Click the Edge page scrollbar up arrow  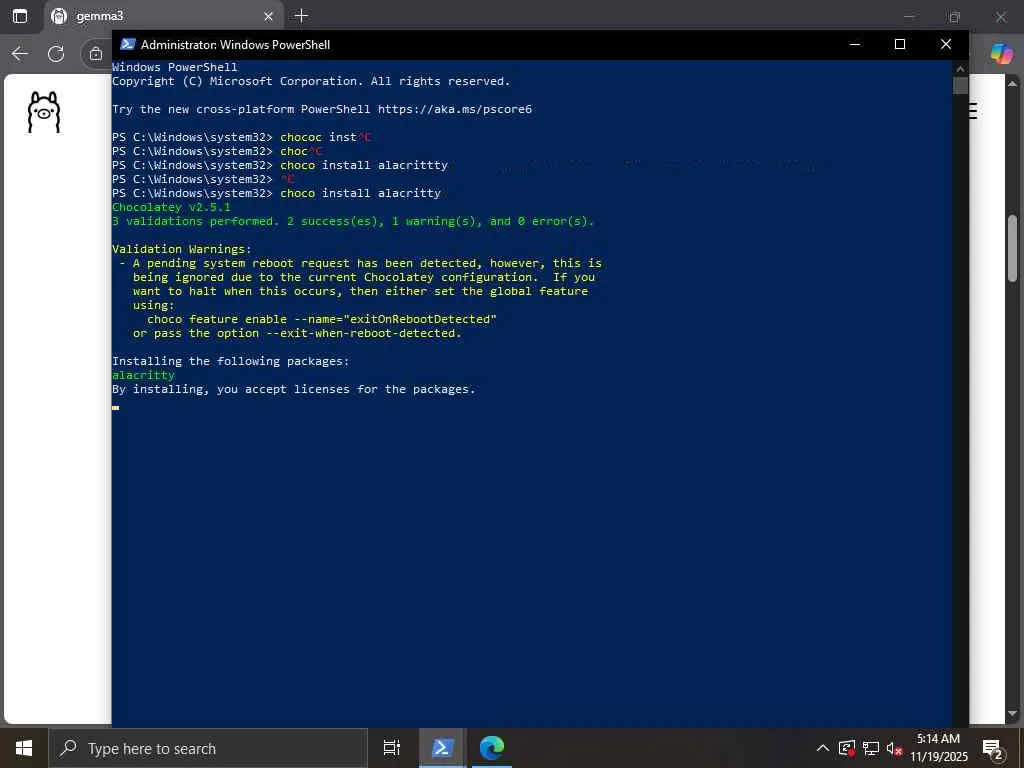pyautogui.click(x=1012, y=83)
